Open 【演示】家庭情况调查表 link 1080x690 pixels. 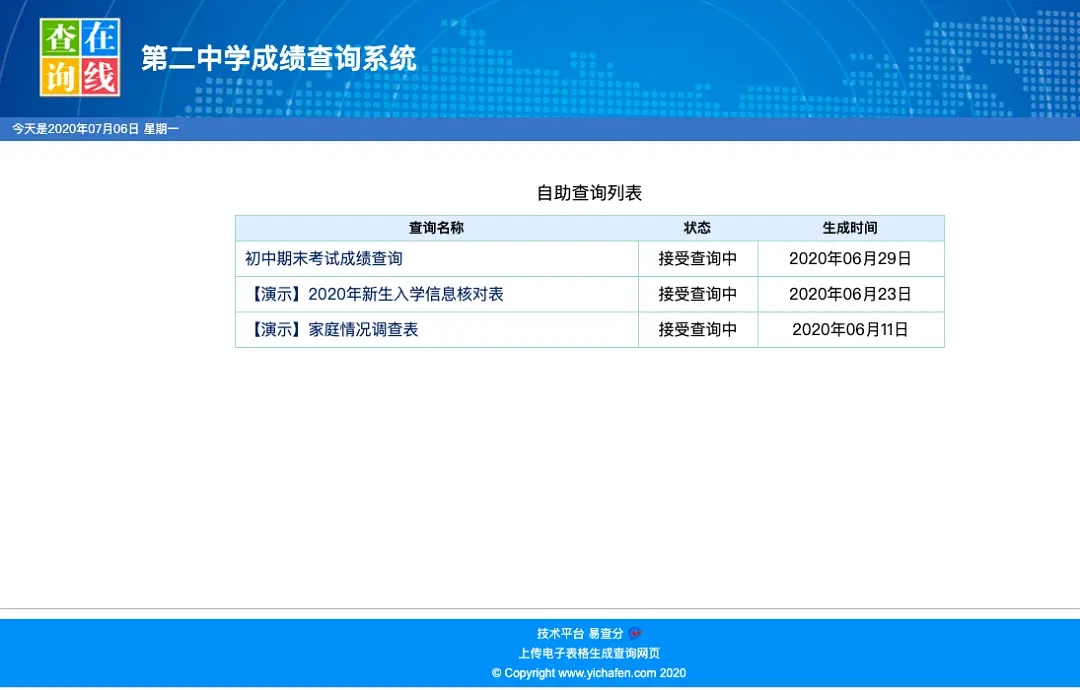click(x=332, y=330)
